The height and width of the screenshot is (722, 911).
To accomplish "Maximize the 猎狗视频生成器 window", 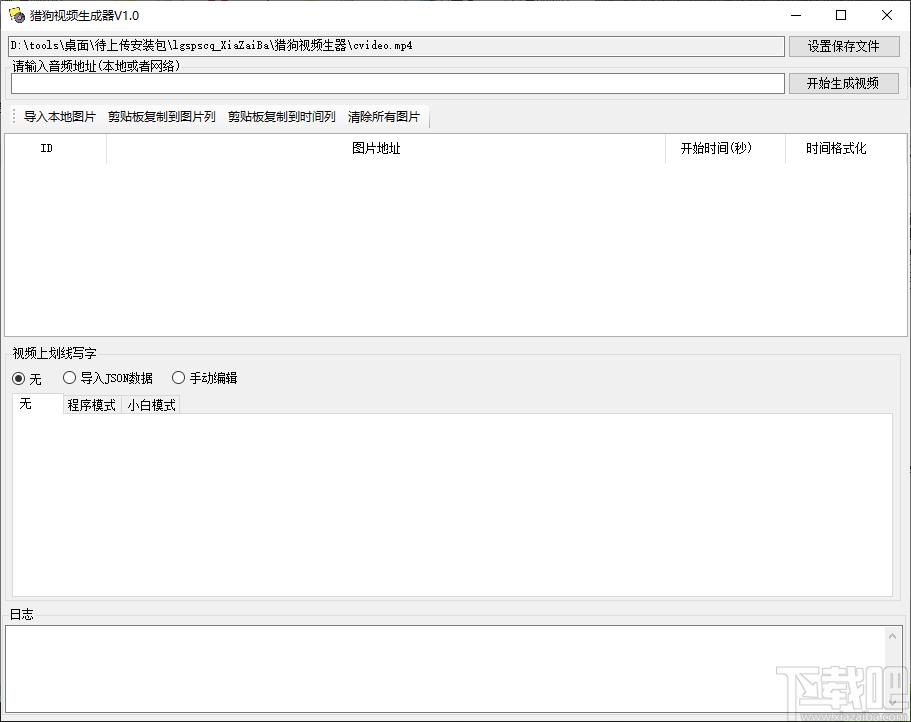I will point(841,15).
